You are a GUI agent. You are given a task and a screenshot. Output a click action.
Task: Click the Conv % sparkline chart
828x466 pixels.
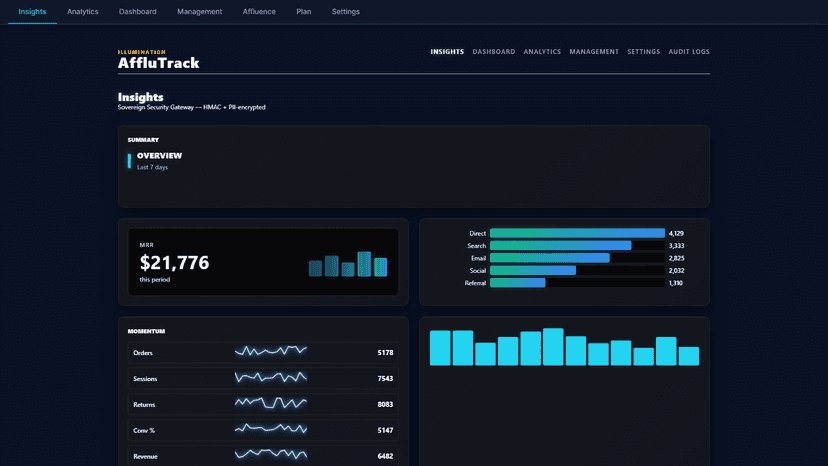tap(271, 428)
